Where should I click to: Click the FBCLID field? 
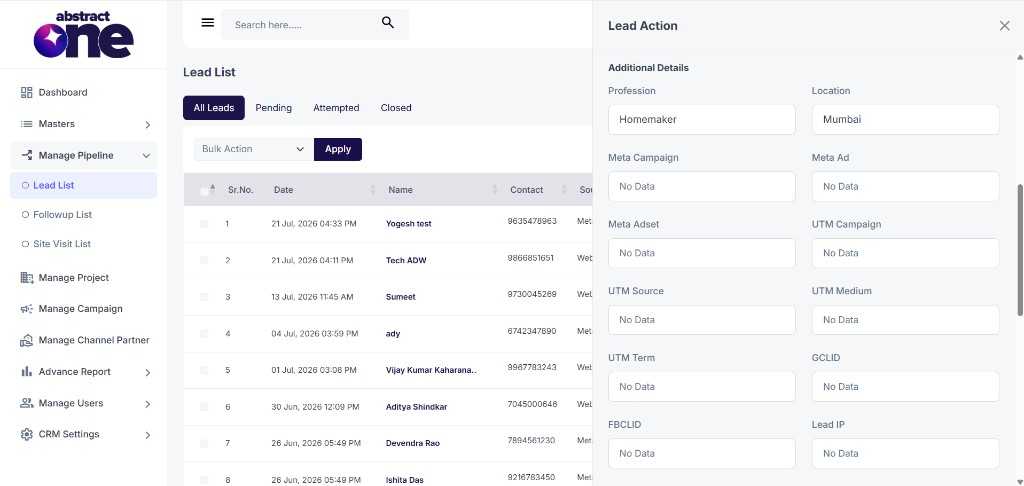tap(701, 453)
